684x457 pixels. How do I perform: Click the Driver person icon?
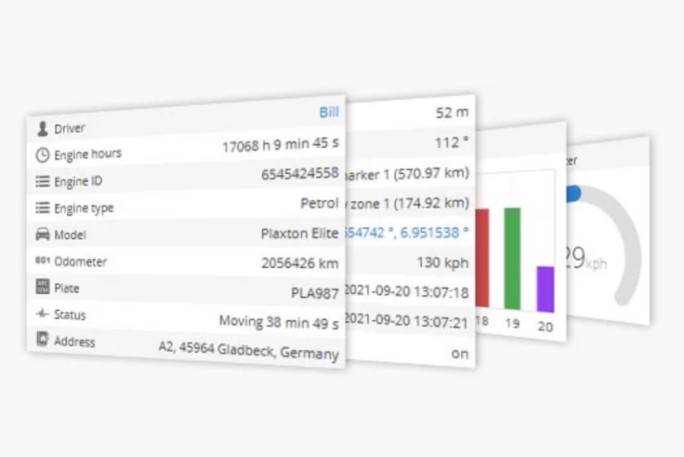pos(42,129)
